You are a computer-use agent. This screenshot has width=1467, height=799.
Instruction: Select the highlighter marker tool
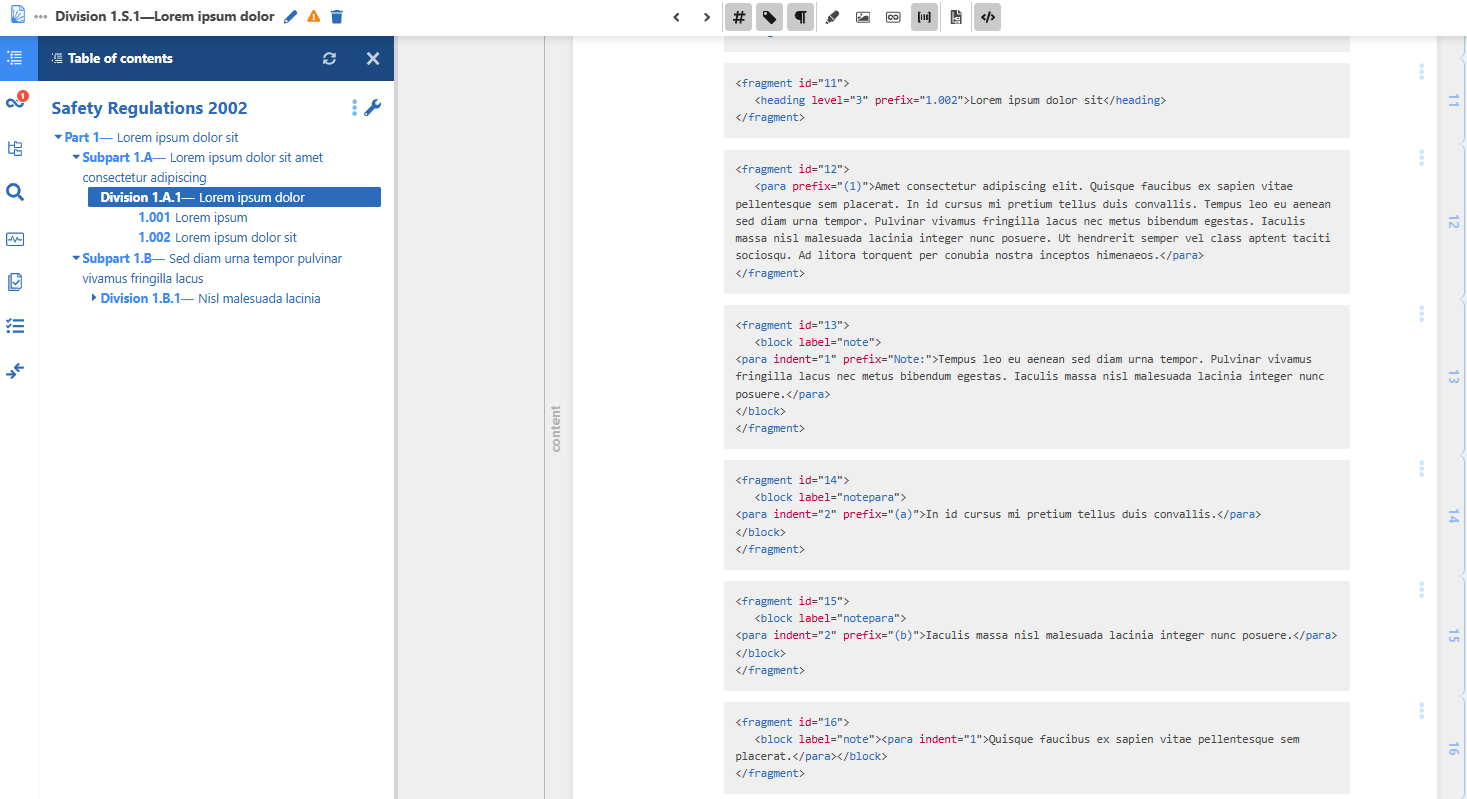(832, 17)
